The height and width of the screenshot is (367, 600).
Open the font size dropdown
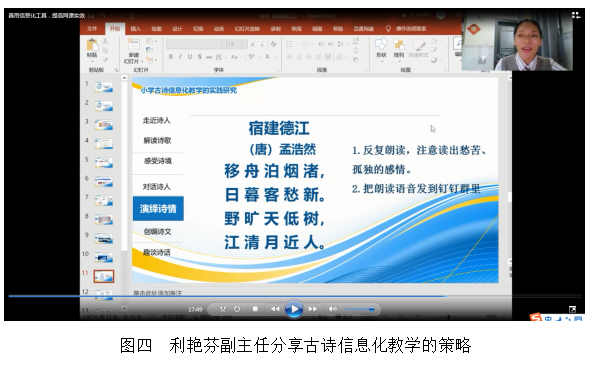pos(244,44)
